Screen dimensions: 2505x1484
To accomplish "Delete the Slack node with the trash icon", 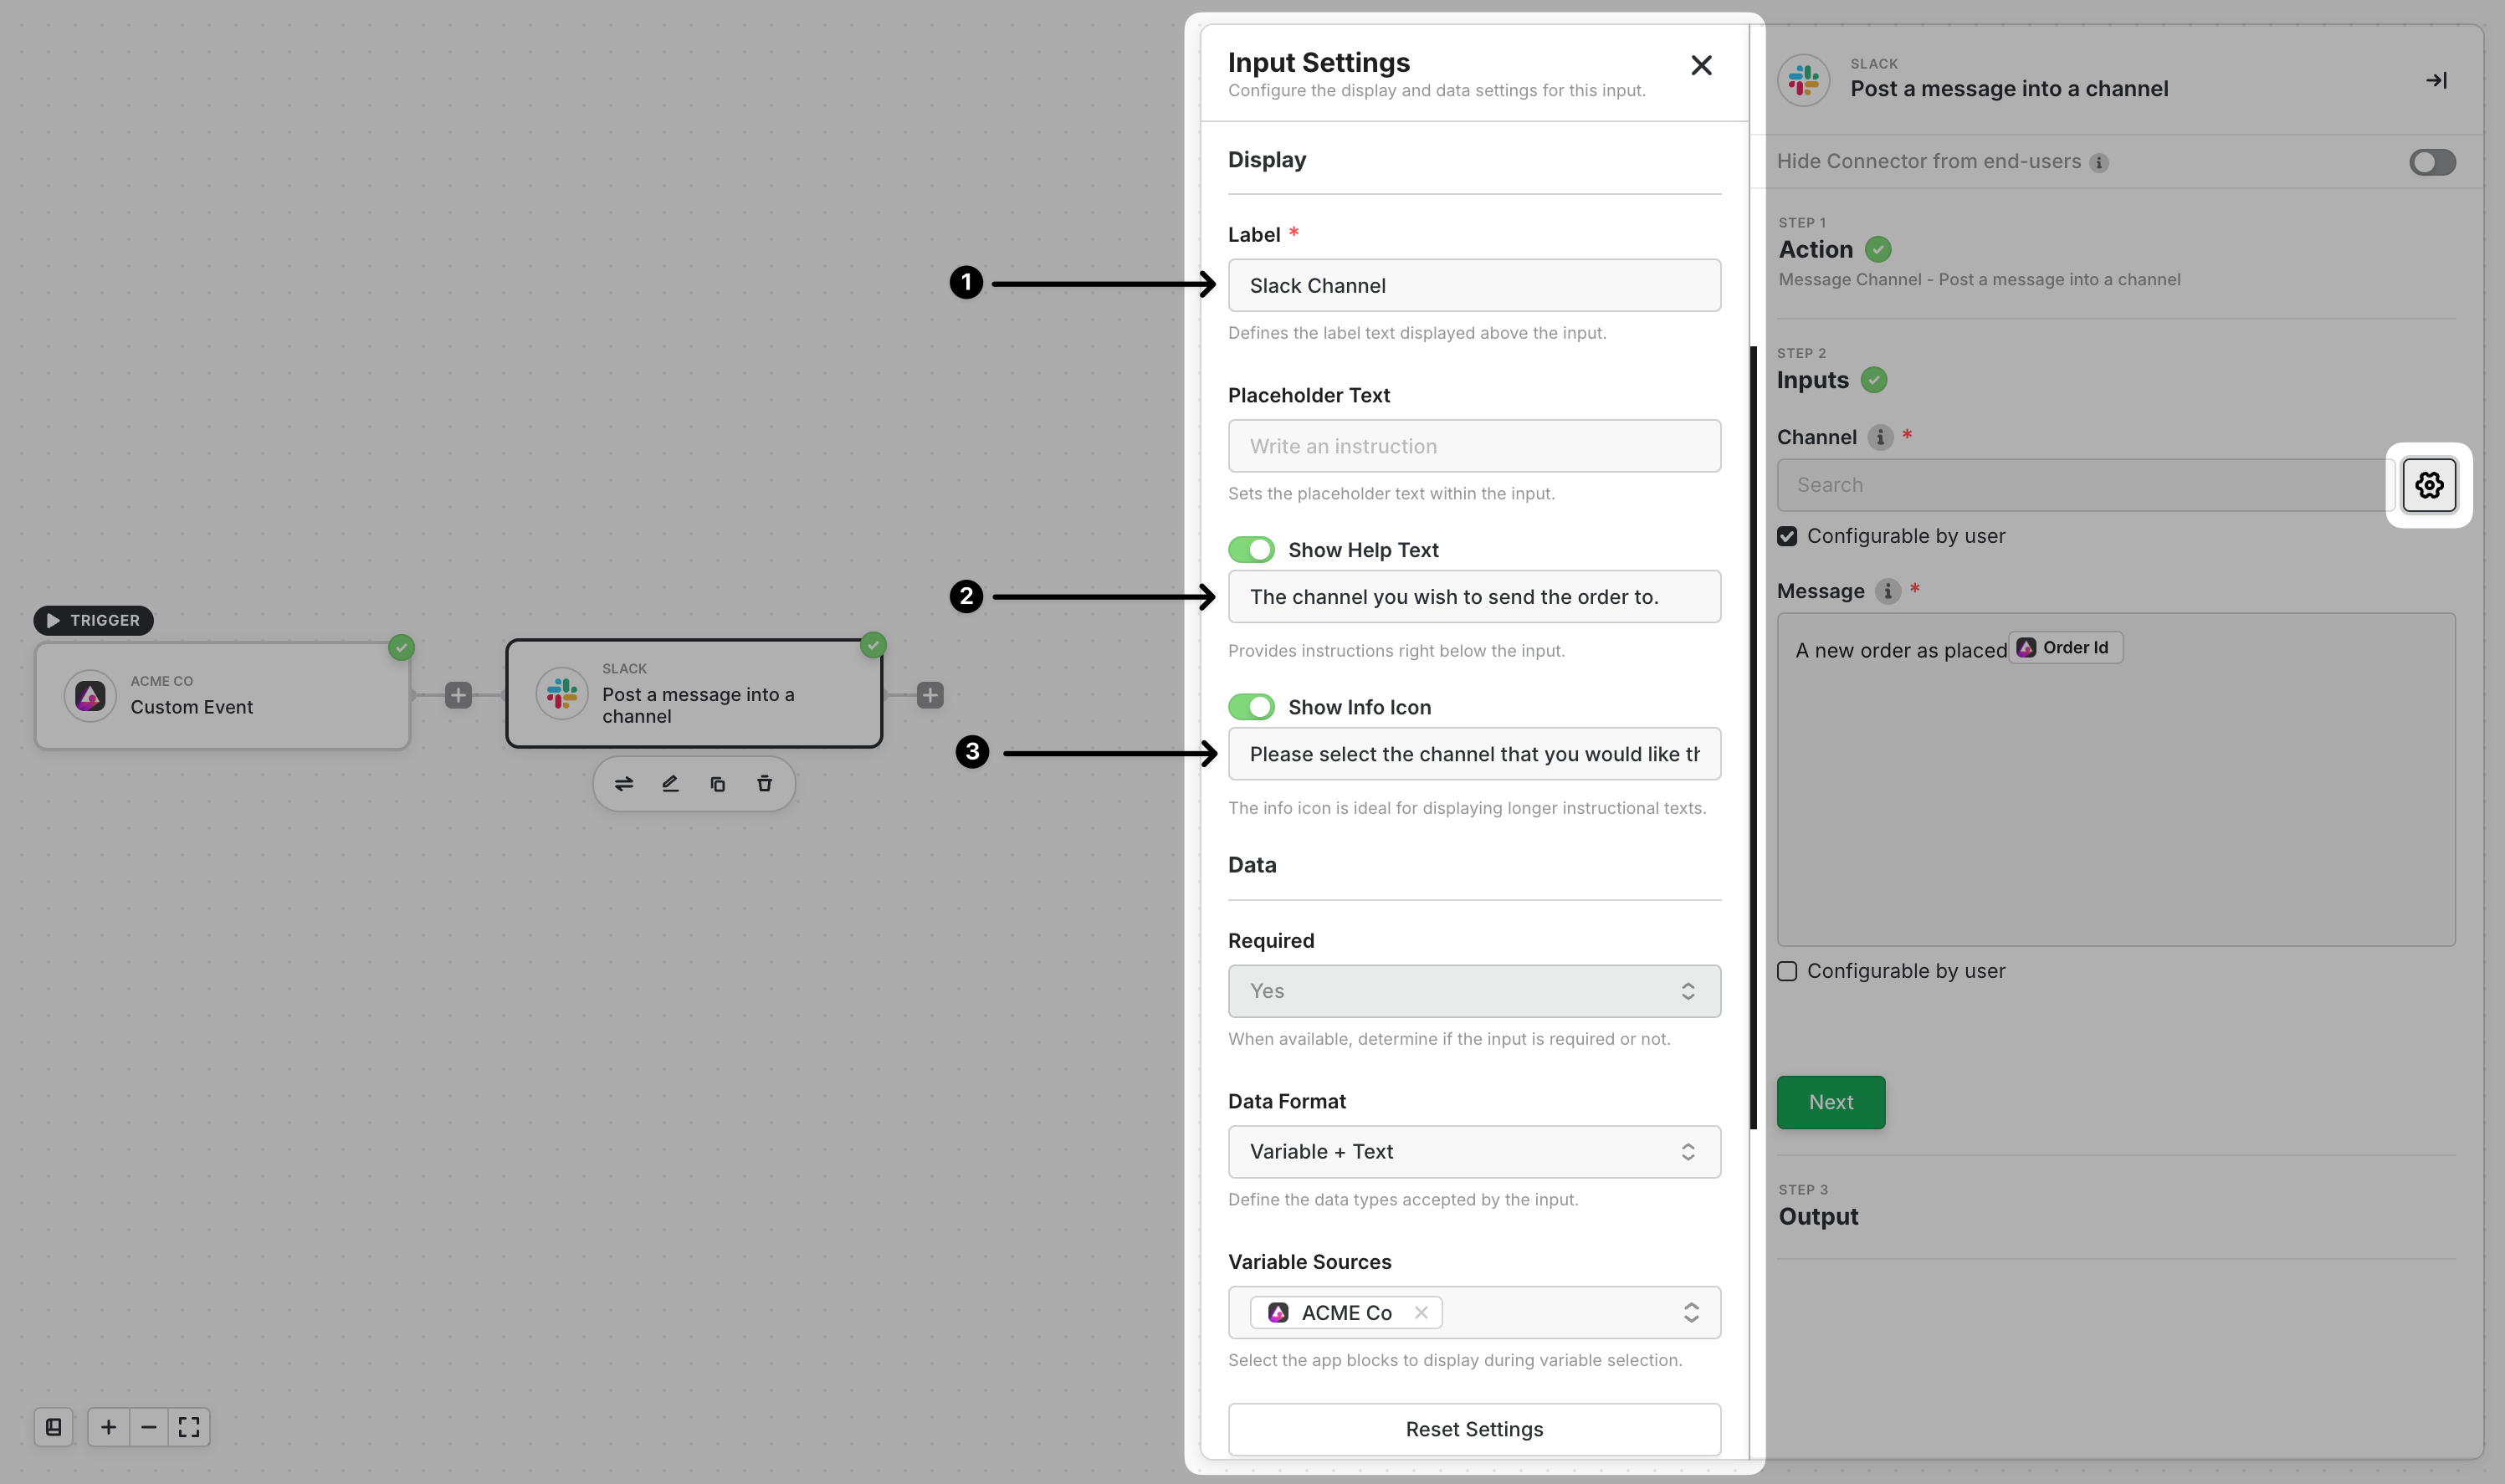I will click(764, 784).
